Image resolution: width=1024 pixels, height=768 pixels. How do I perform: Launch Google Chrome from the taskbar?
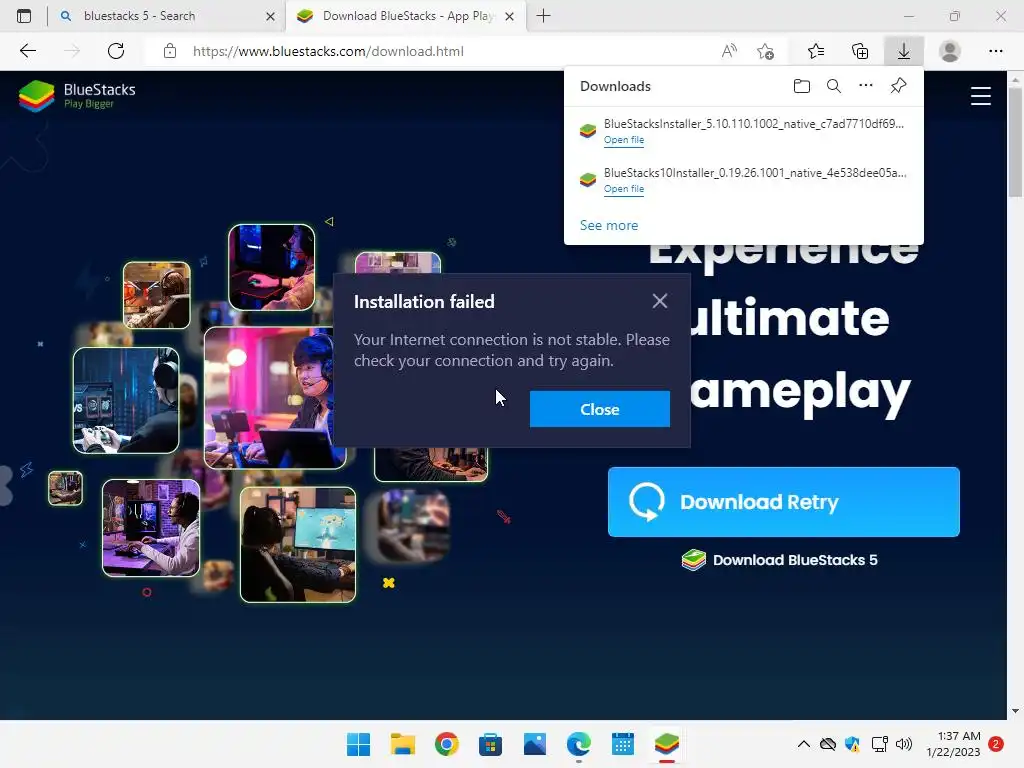click(447, 744)
